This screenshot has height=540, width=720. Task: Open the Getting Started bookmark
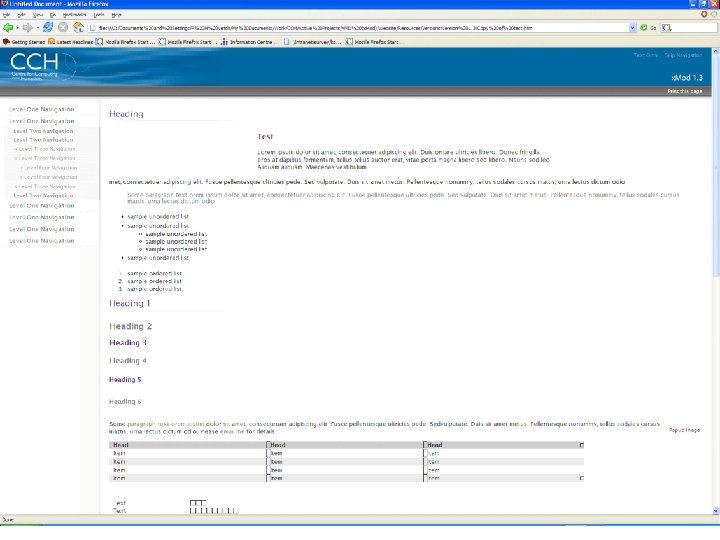pos(24,42)
